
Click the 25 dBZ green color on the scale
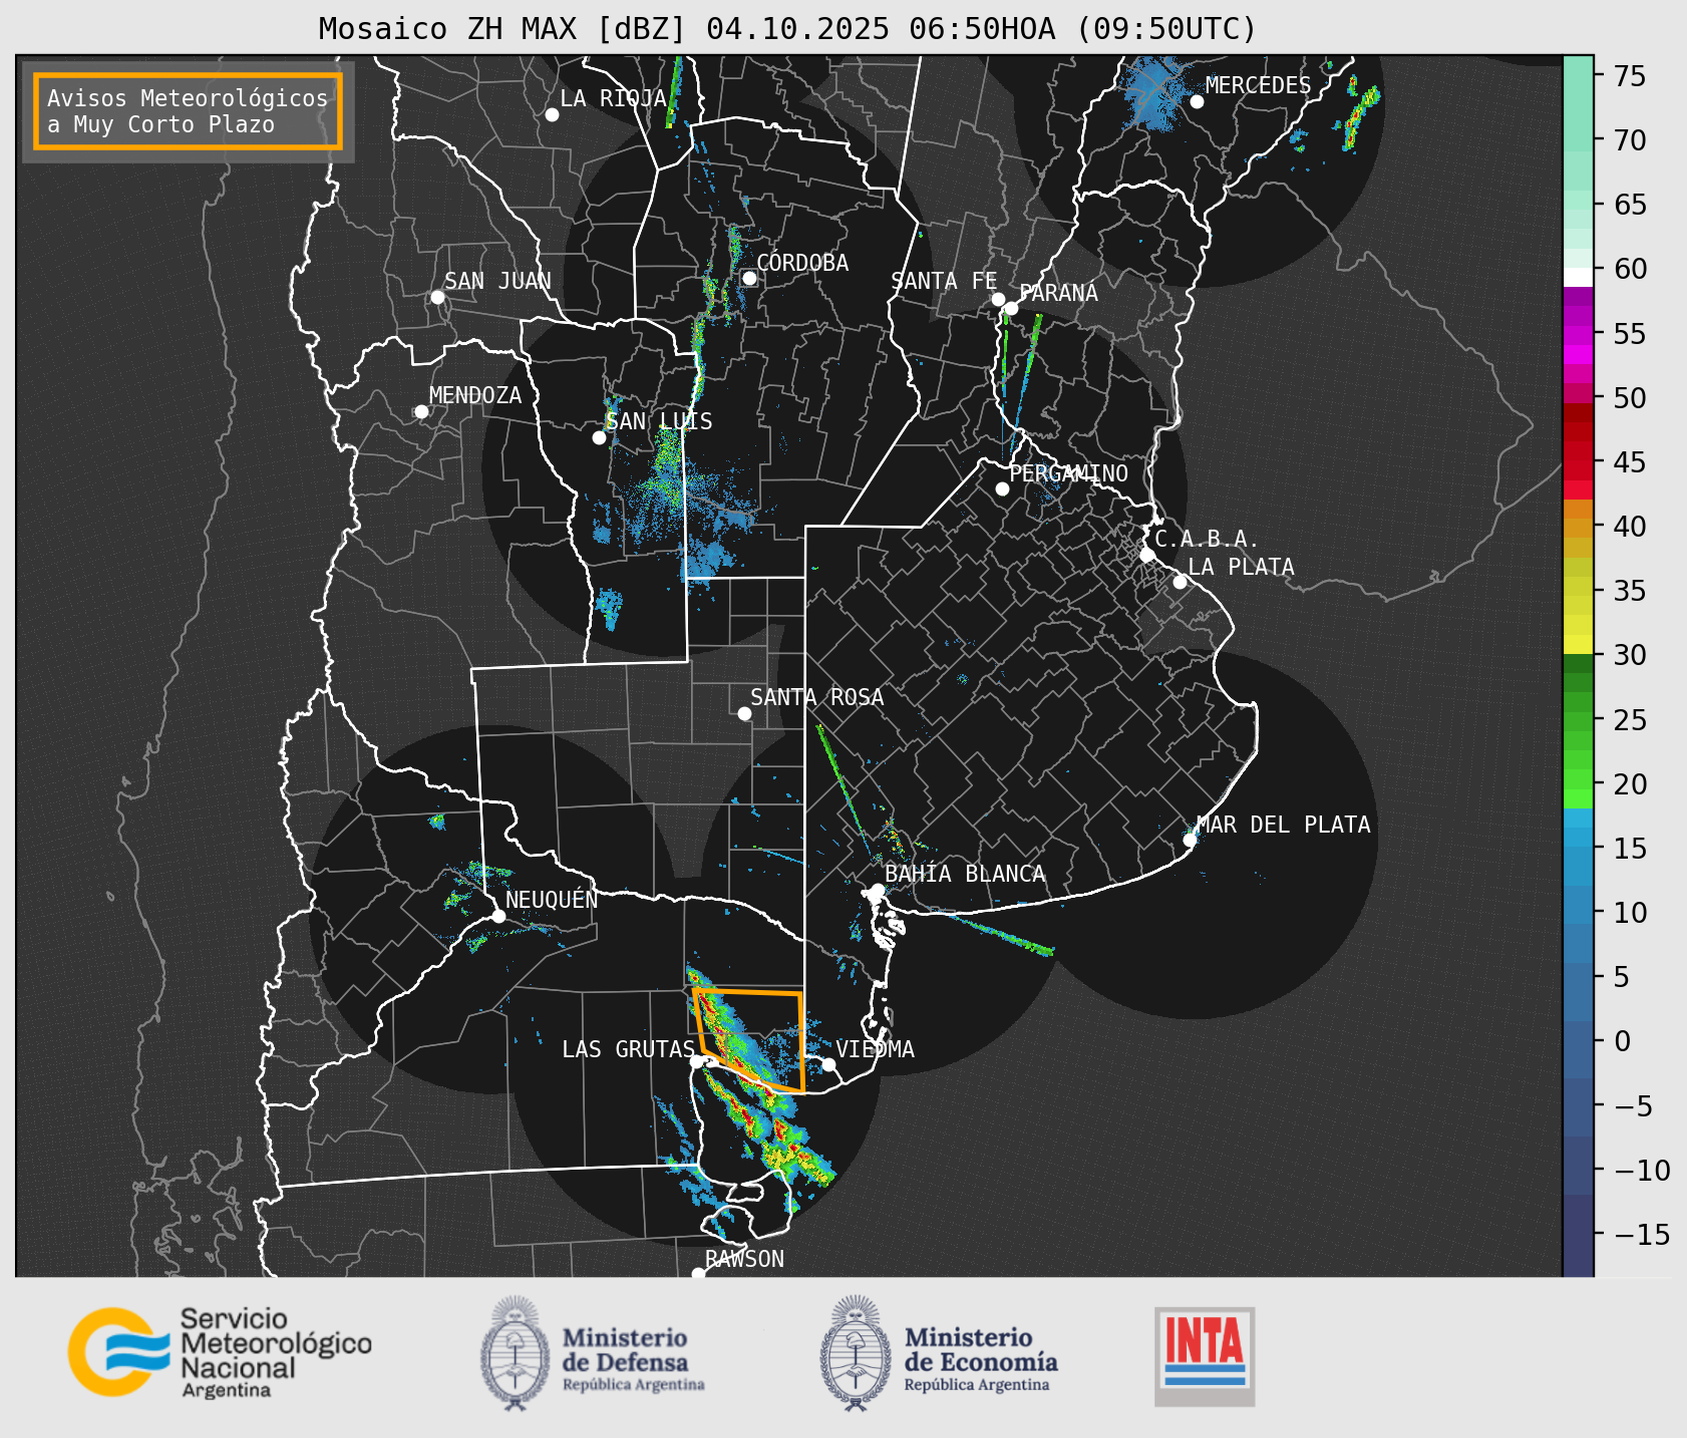click(1578, 720)
